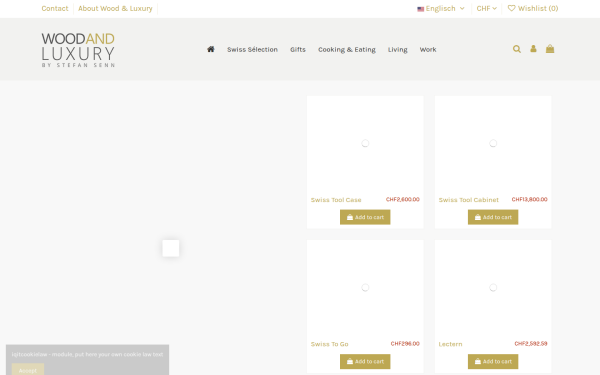The width and height of the screenshot is (600, 375).
Task: Accept the cookie notice
Action: pyautogui.click(x=28, y=370)
